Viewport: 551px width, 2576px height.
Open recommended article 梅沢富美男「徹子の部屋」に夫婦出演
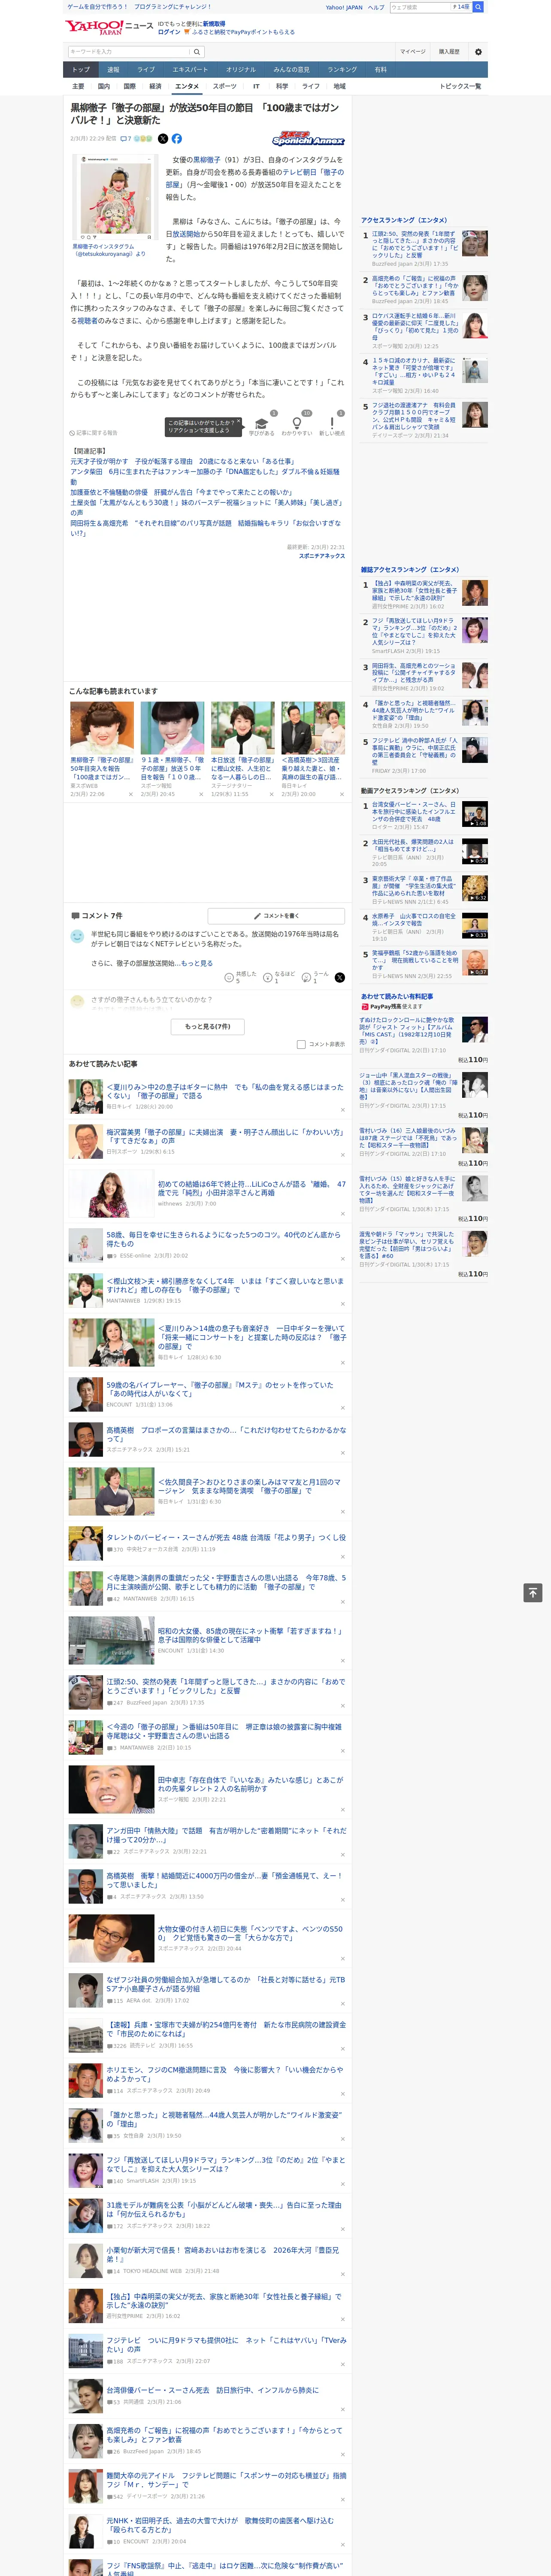[x=225, y=1136]
